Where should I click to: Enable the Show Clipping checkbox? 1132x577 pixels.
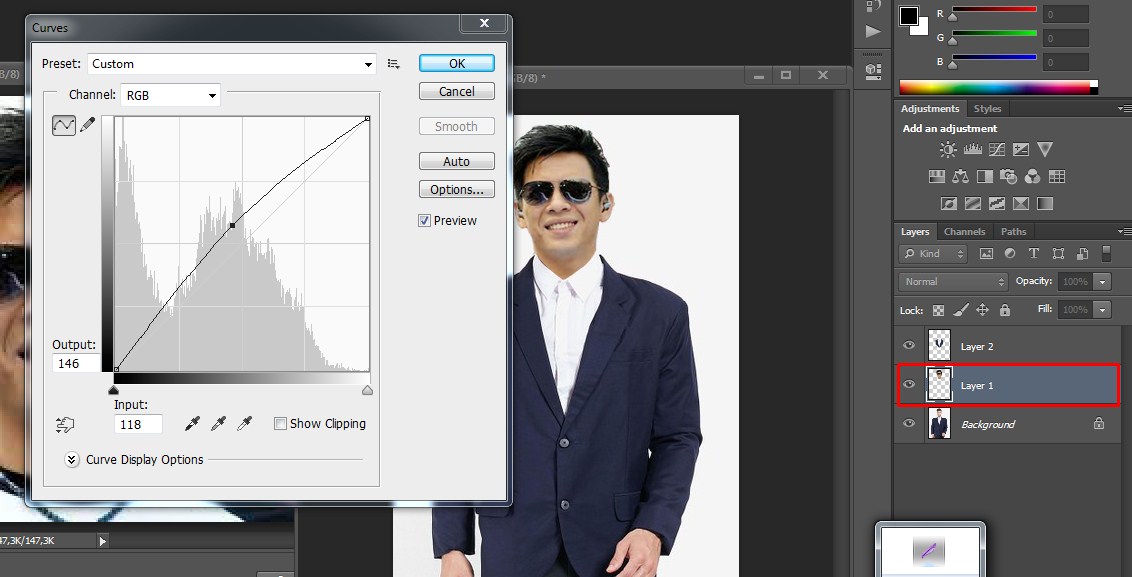click(280, 424)
